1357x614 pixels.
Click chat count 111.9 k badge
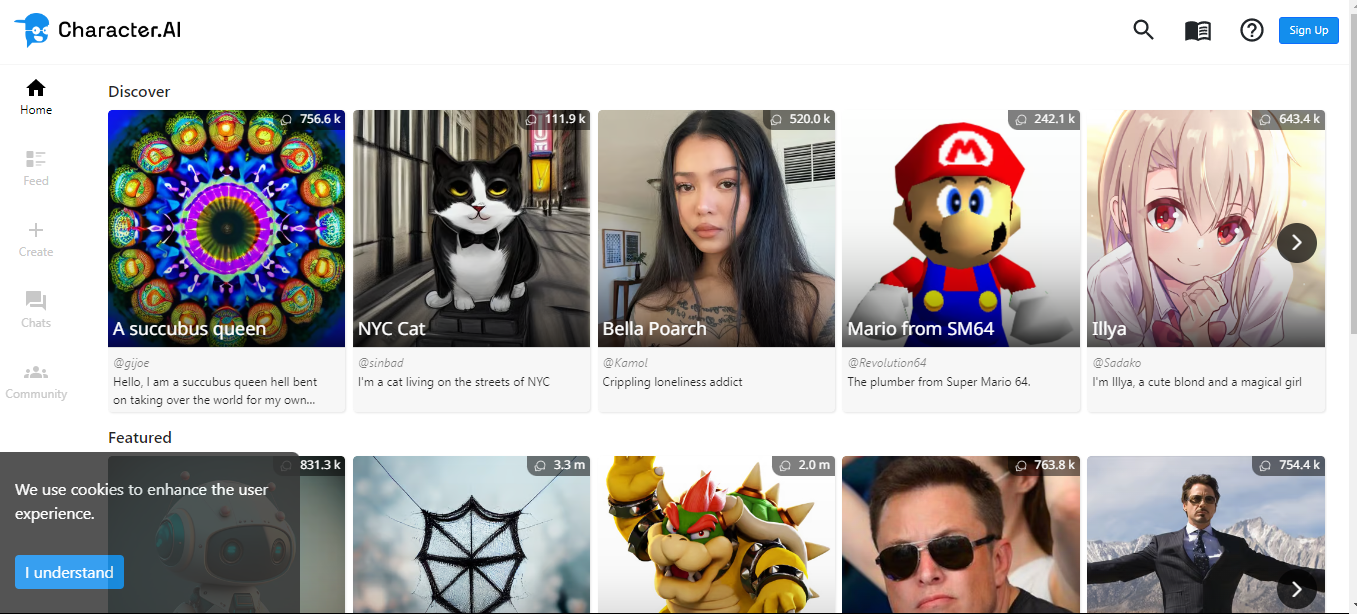pyautogui.click(x=555, y=119)
